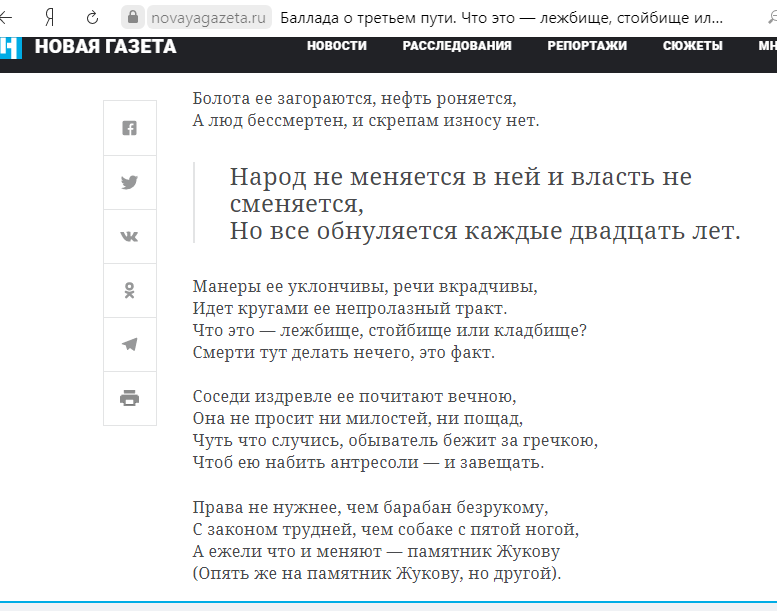Click line 'Права не нужнее, чем барабан безрукому'

[370, 507]
